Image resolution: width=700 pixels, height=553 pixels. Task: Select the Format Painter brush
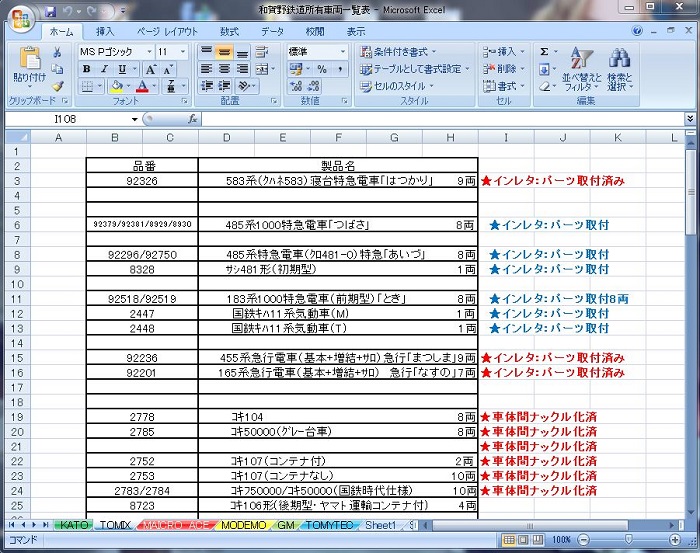57,86
